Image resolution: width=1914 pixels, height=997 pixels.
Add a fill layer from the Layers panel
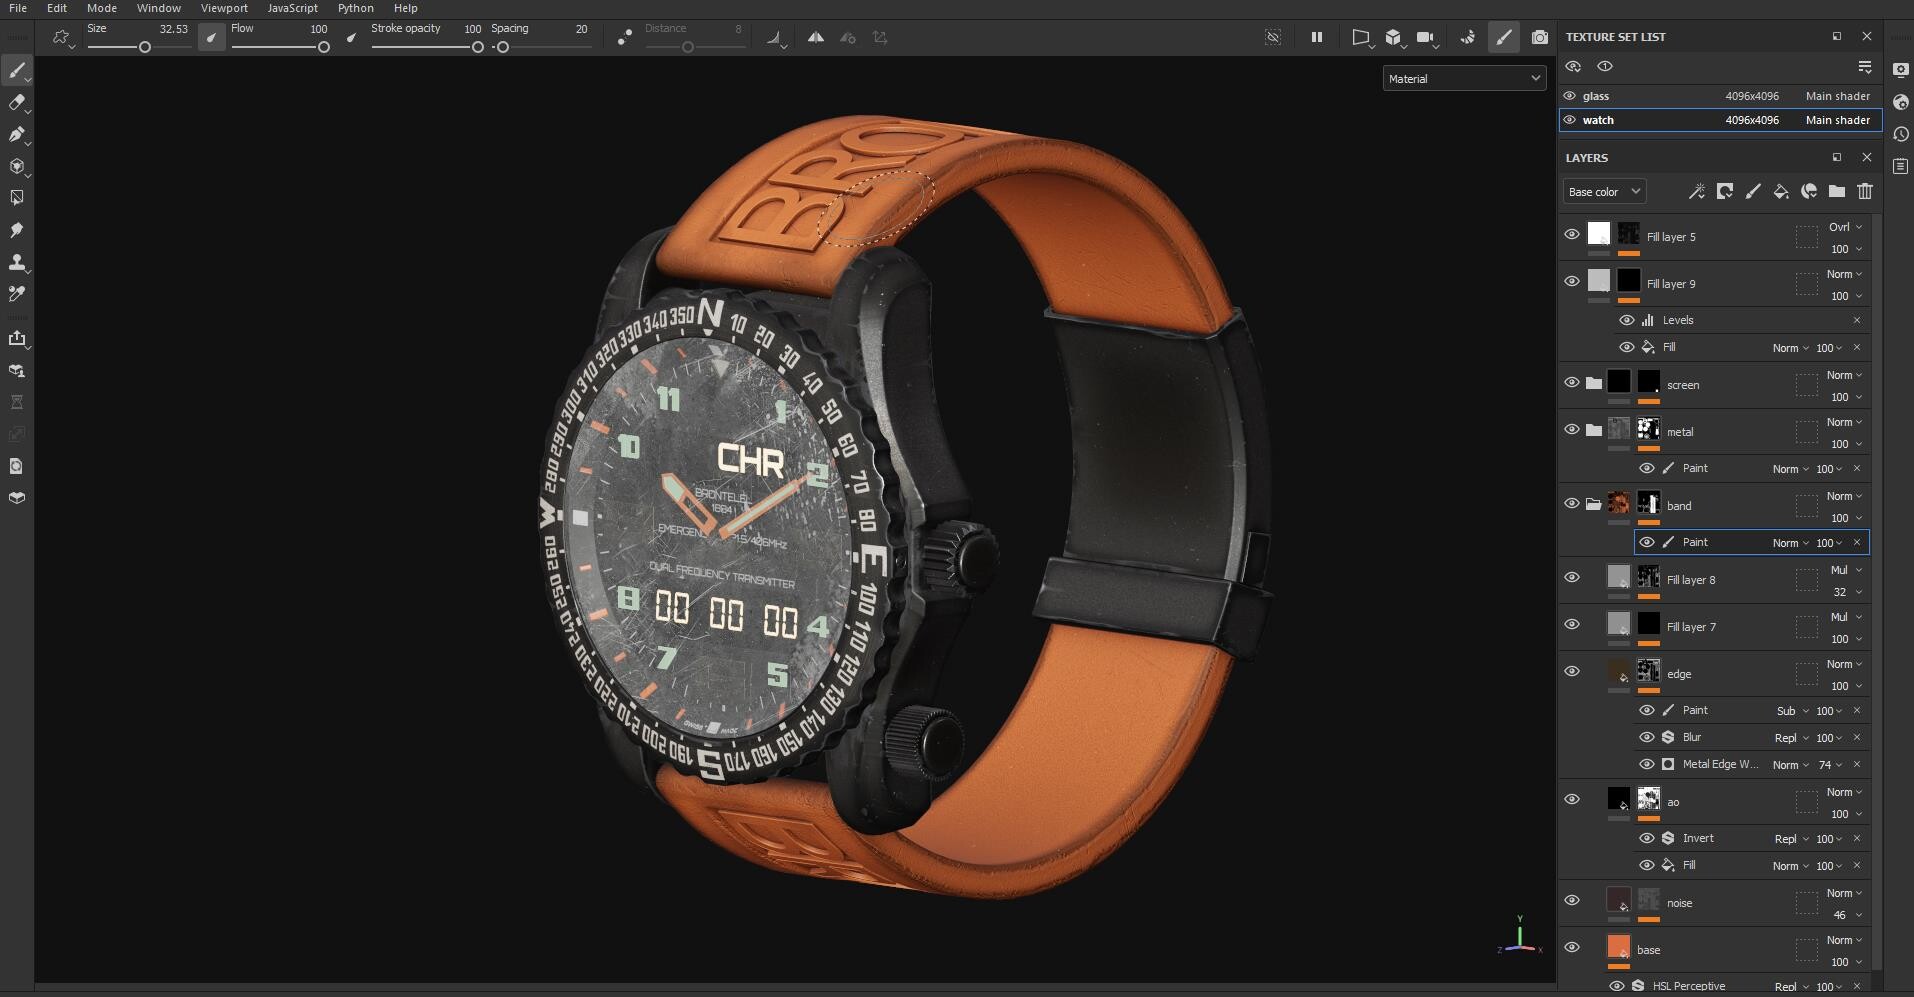coord(1781,191)
